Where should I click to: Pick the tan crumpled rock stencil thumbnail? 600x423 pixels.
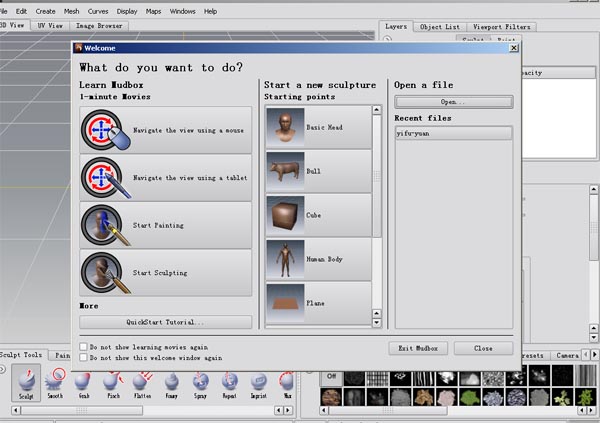click(x=424, y=398)
